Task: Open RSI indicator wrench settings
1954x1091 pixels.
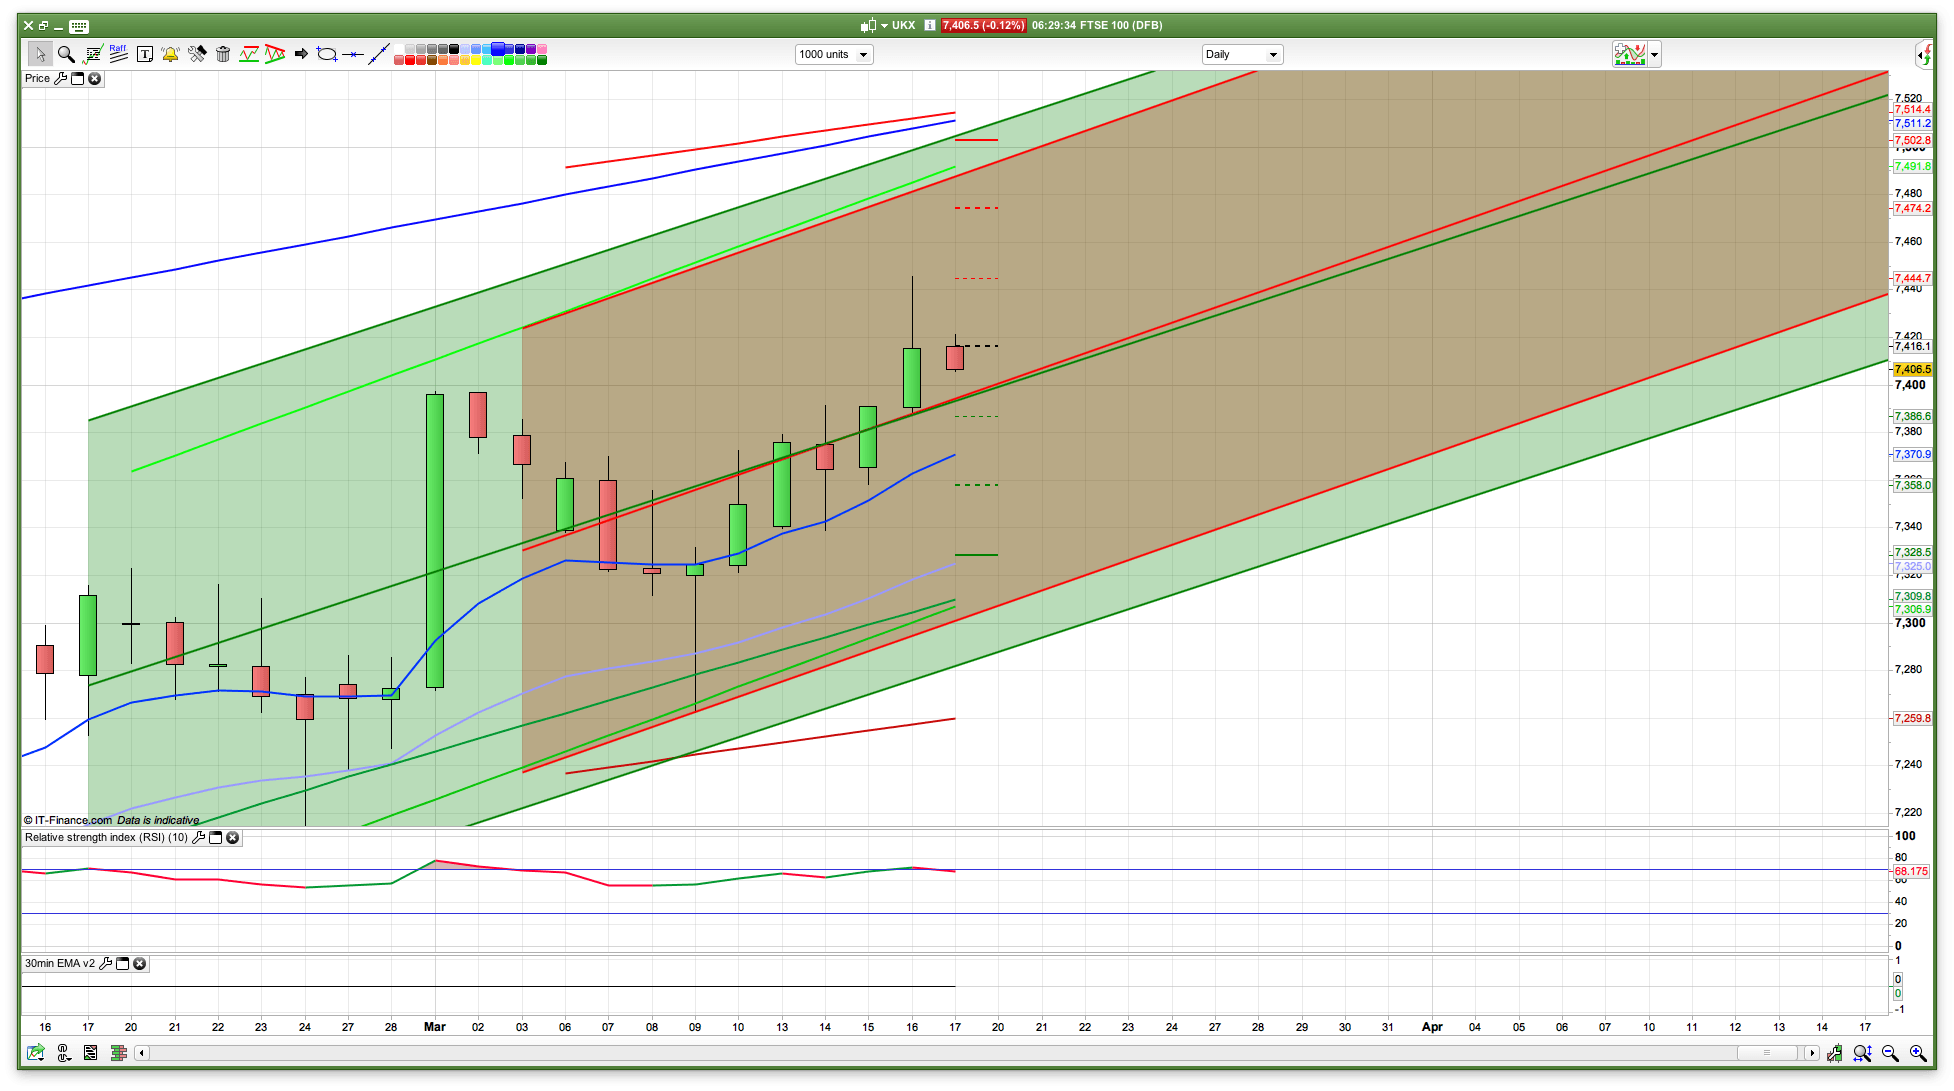Action: coord(198,838)
